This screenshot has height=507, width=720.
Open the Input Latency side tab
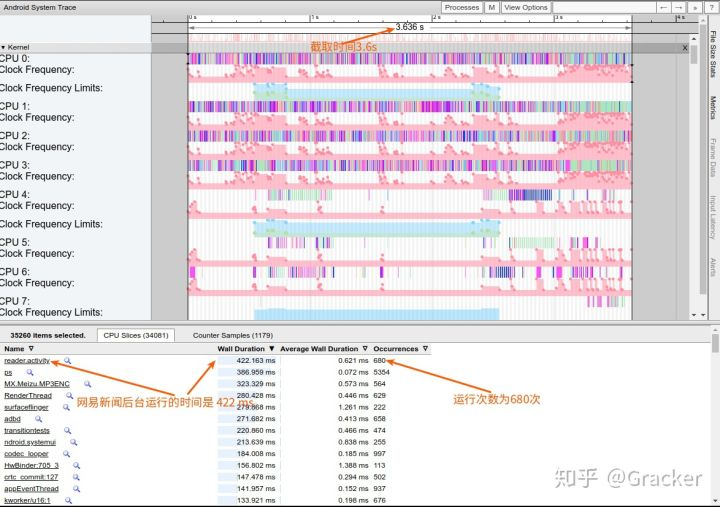713,217
